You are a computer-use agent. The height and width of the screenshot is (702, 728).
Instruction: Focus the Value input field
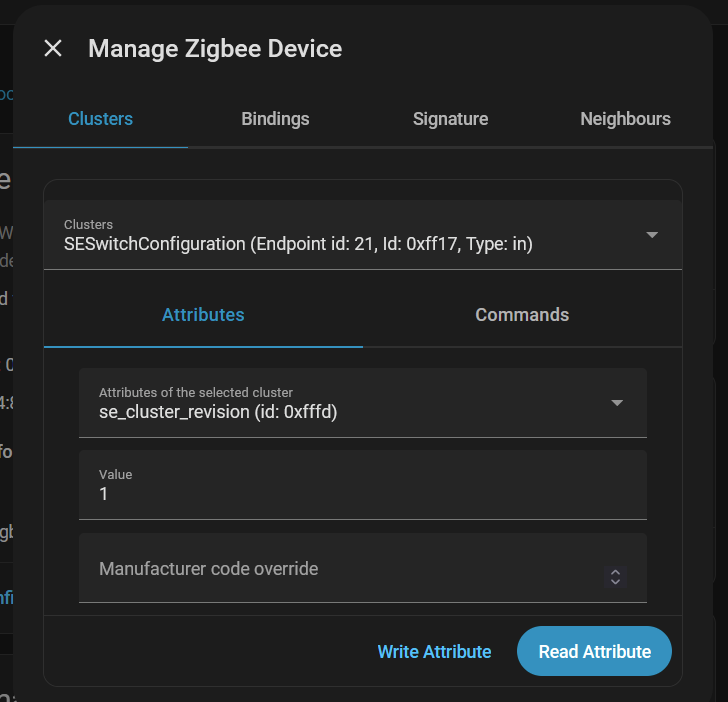pyautogui.click(x=362, y=494)
